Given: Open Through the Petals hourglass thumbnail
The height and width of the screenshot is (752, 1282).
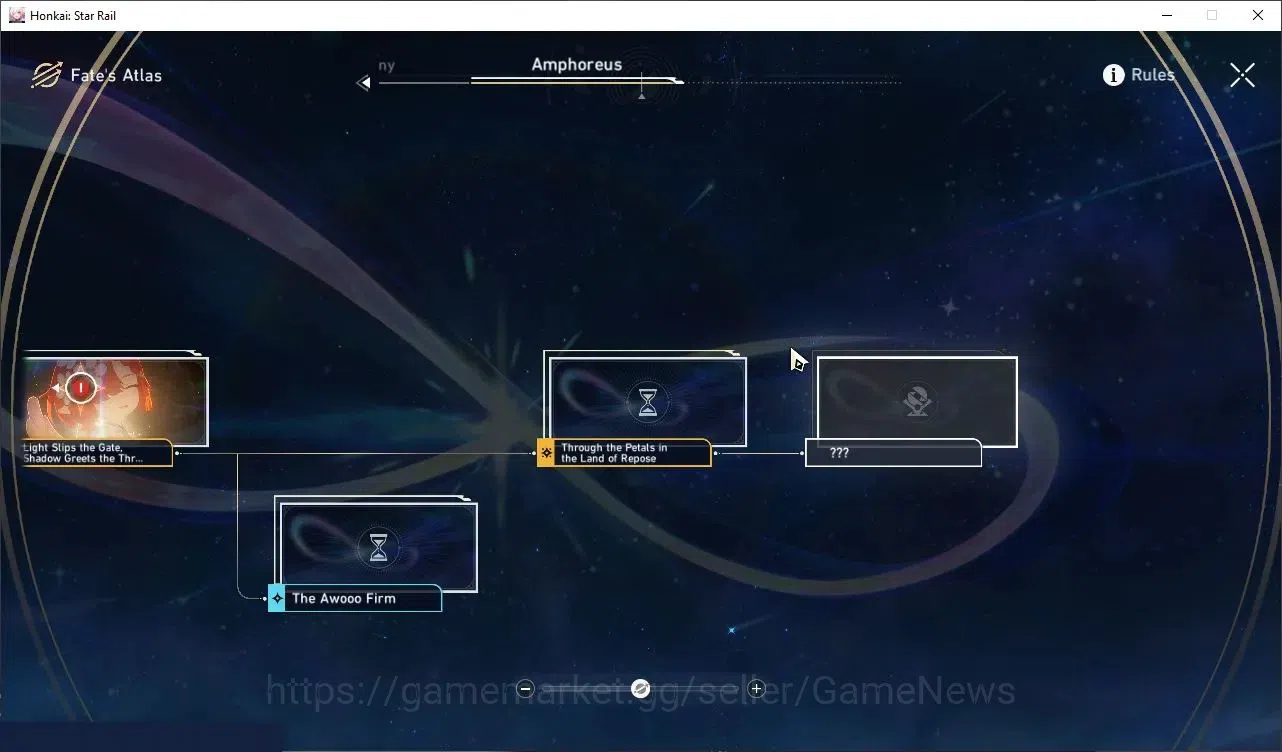Looking at the screenshot, I should point(648,402).
